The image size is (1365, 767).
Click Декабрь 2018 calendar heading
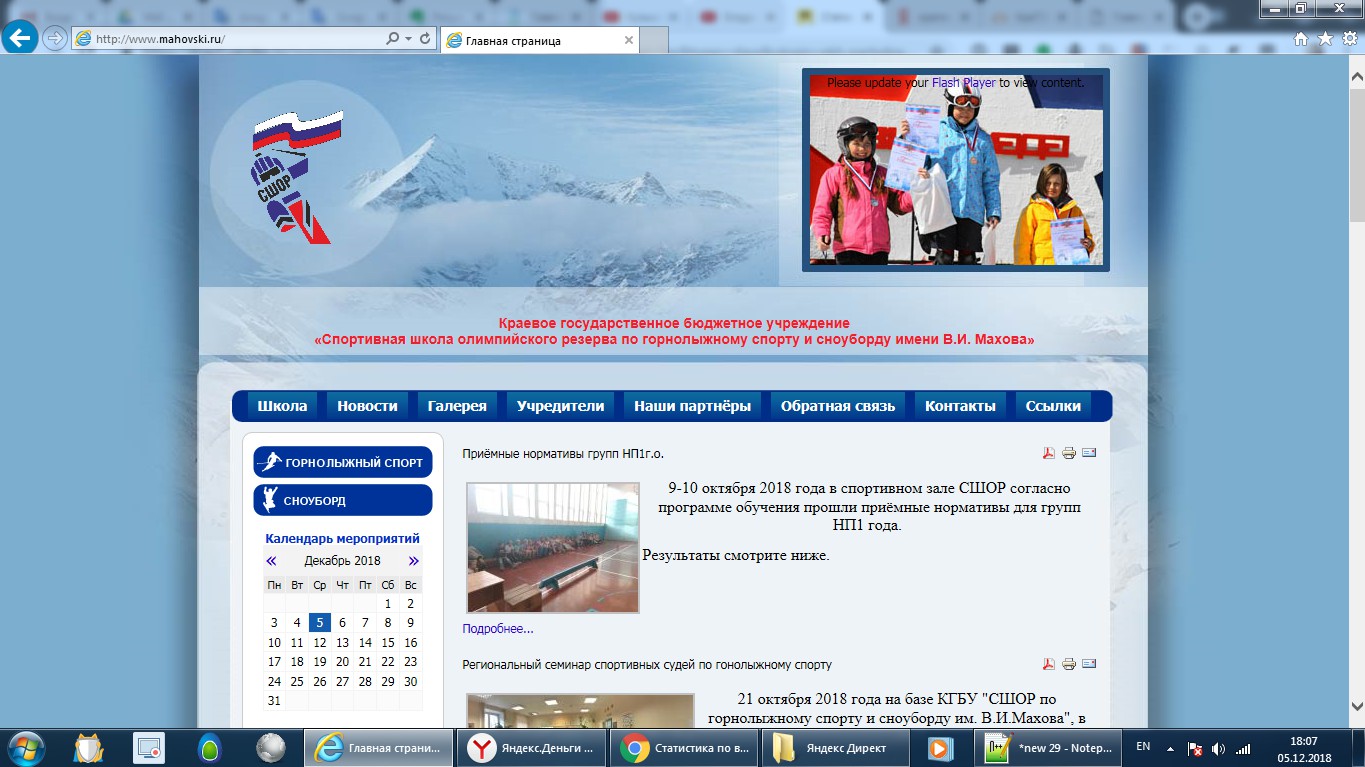coord(342,561)
